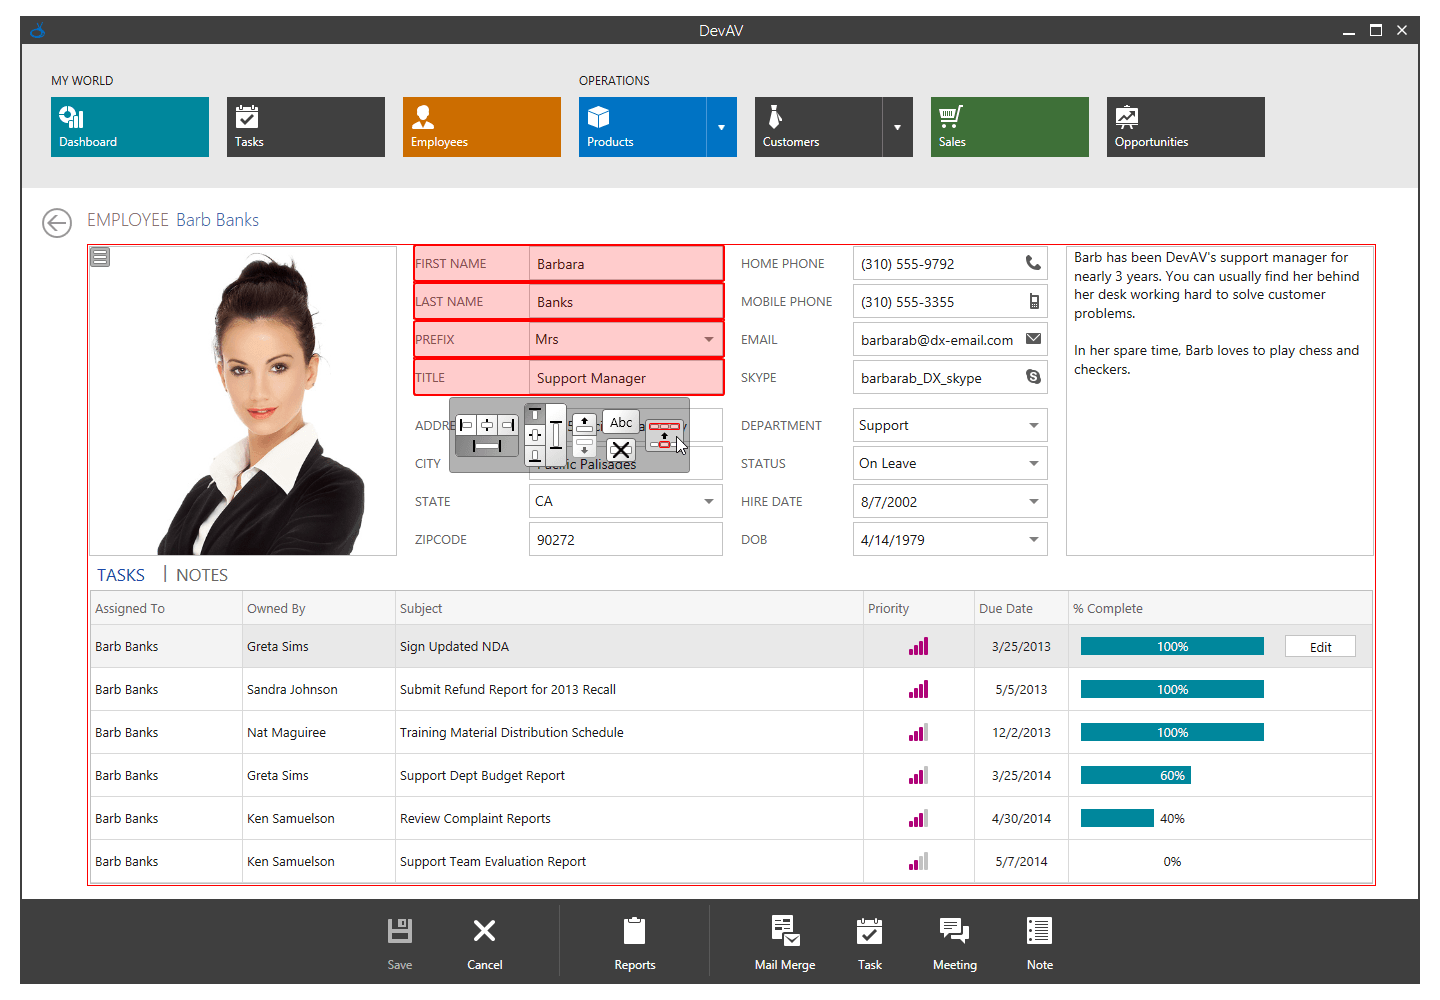Switch to the NOTES tab
This screenshot has height=1000, width=1440.
pos(201,574)
